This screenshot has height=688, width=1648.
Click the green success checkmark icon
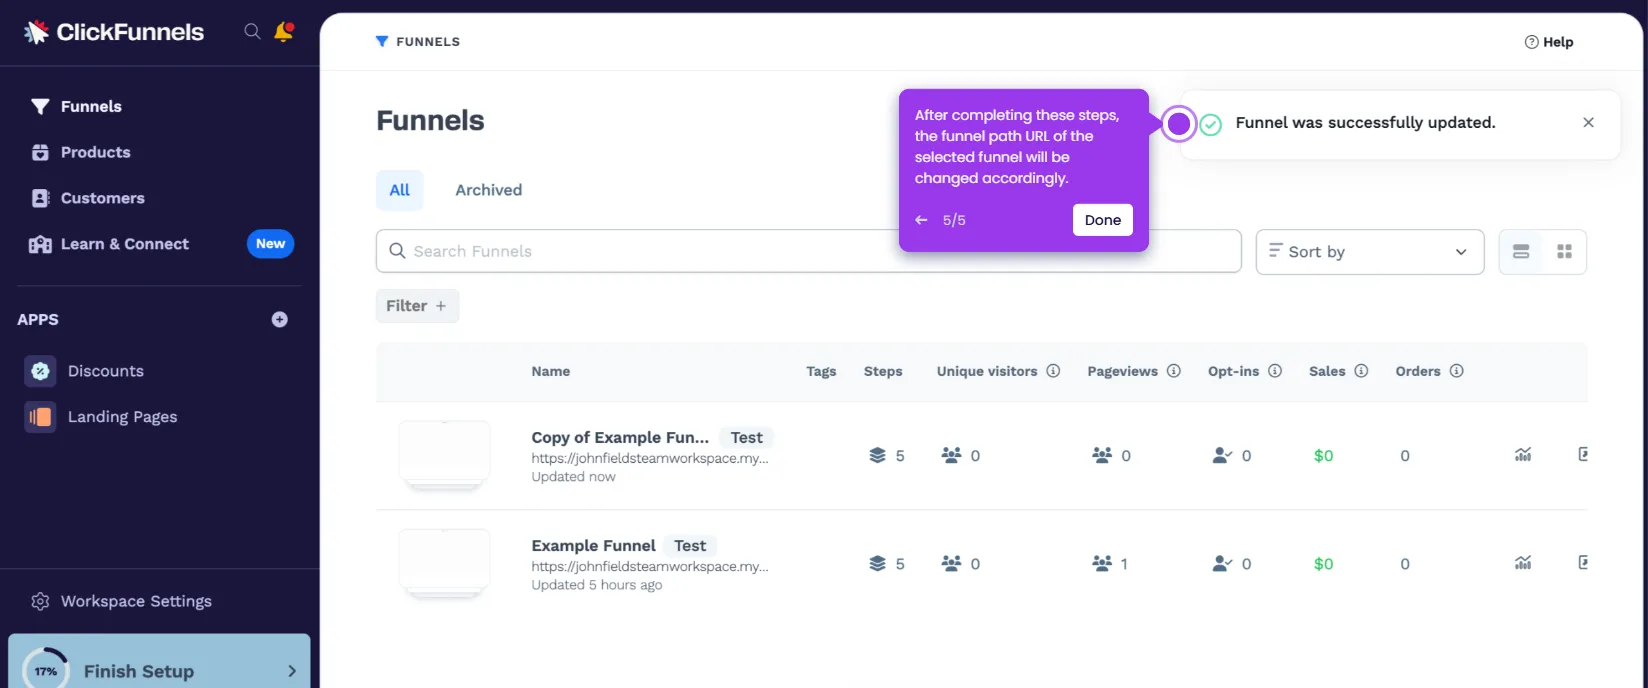(x=1211, y=124)
